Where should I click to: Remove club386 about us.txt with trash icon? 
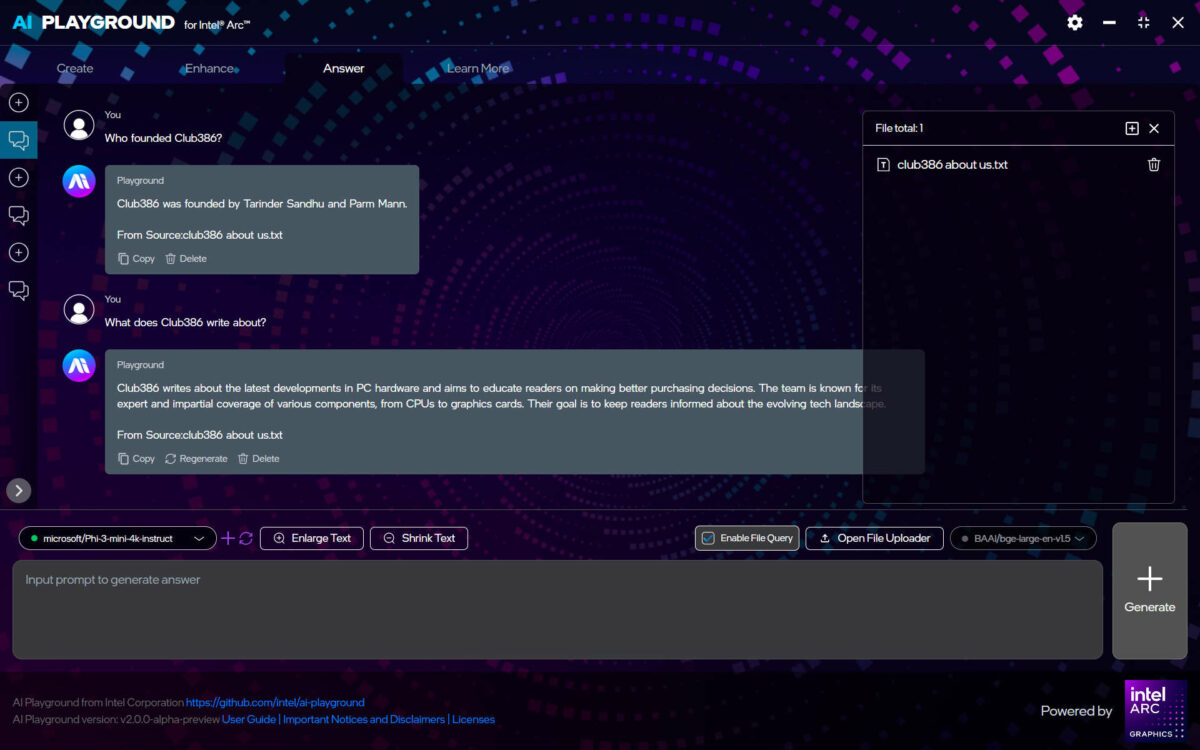click(1154, 165)
